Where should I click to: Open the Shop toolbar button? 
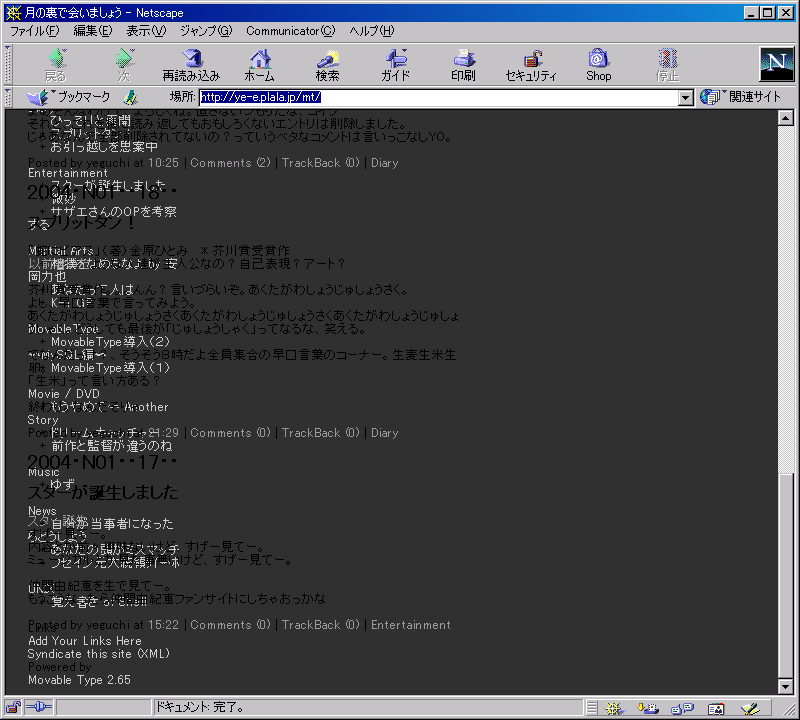point(598,65)
